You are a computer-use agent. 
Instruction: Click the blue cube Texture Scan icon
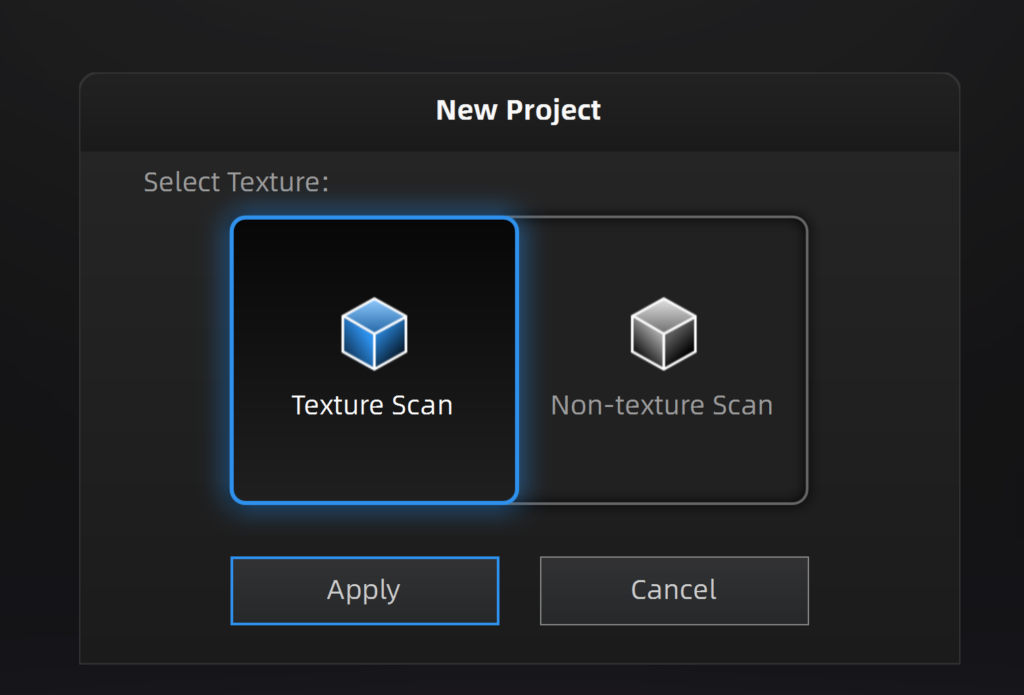pyautogui.click(x=374, y=333)
